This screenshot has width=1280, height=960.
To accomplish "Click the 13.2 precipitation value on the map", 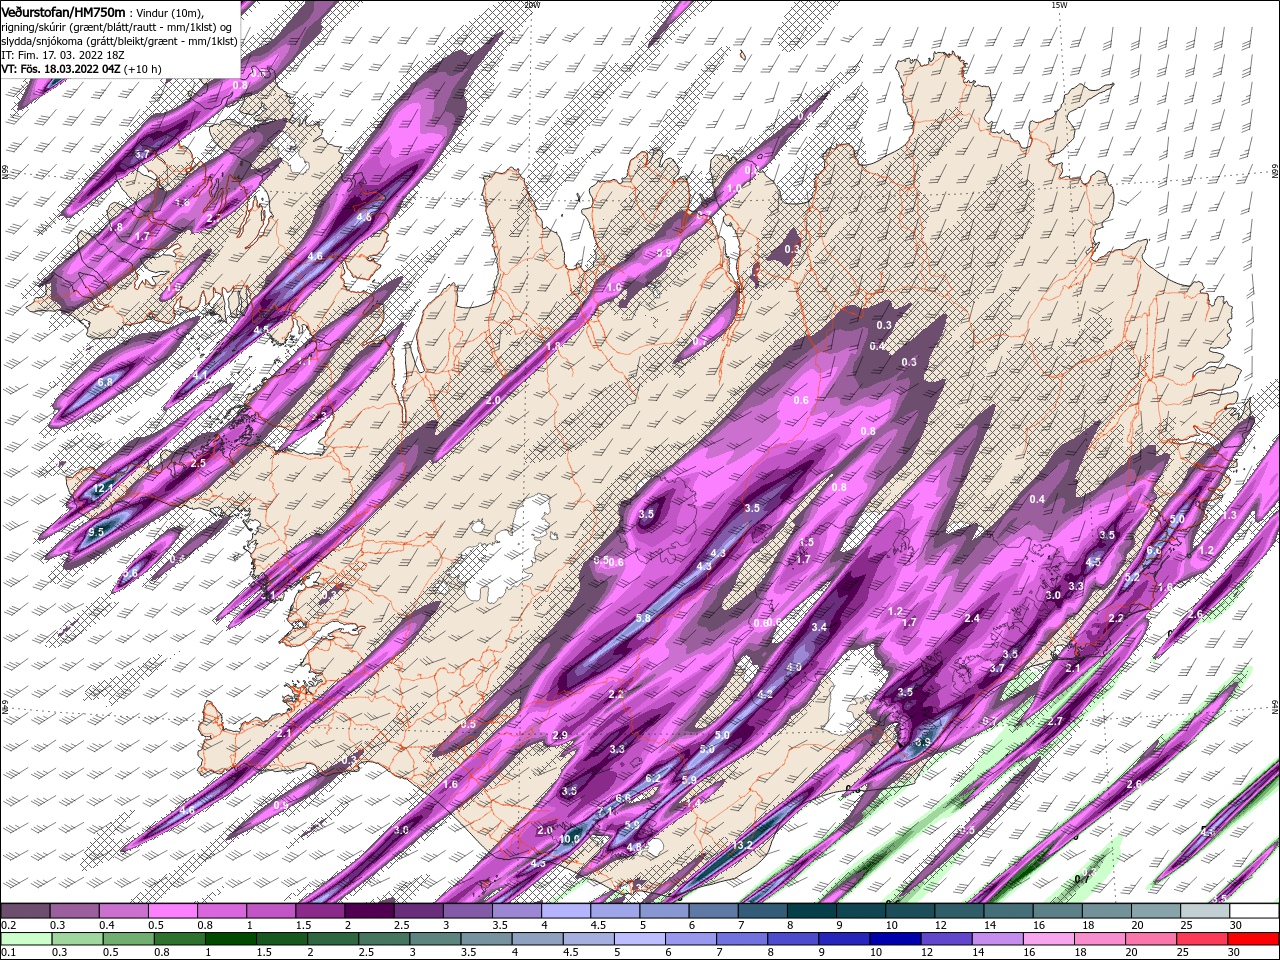I will point(742,845).
